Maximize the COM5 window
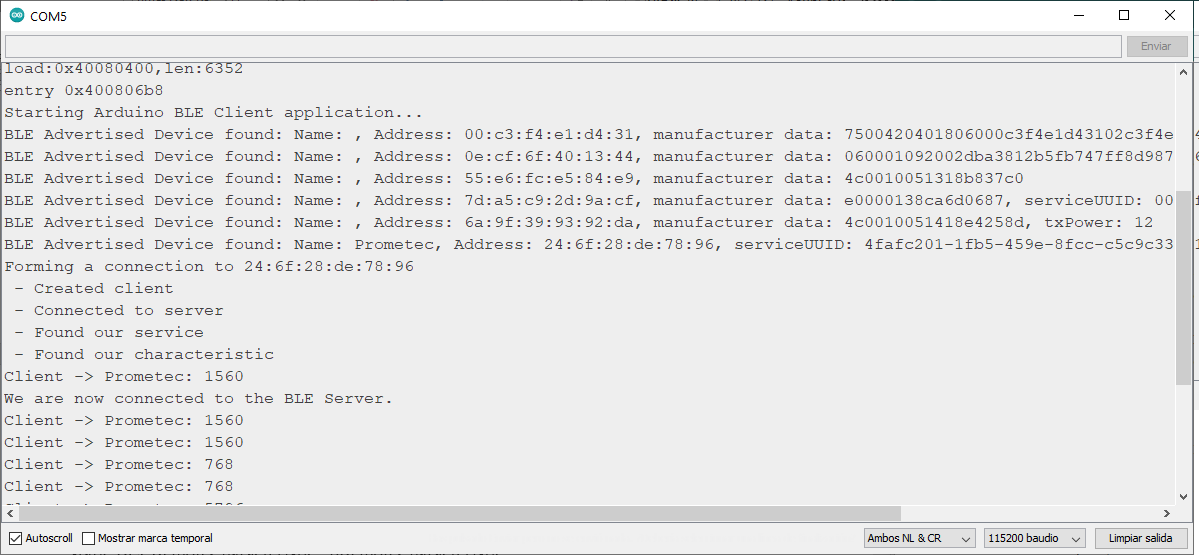 pos(1124,16)
